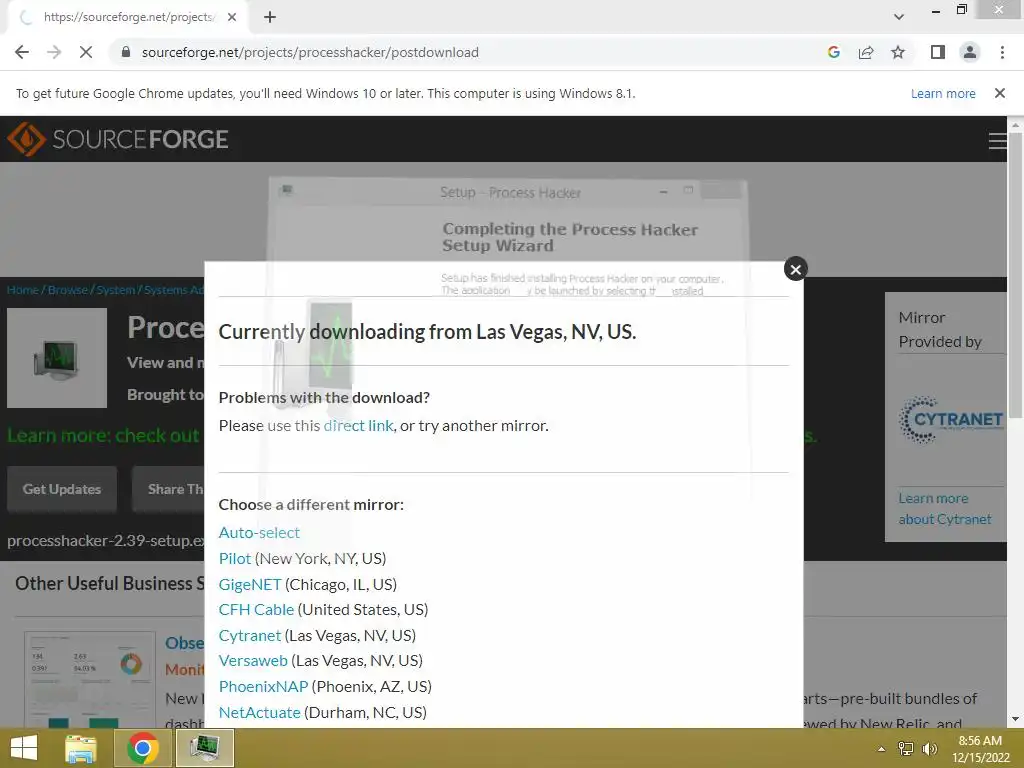Select CFH Cable mirror
Image resolution: width=1024 pixels, height=768 pixels.
[x=256, y=610]
